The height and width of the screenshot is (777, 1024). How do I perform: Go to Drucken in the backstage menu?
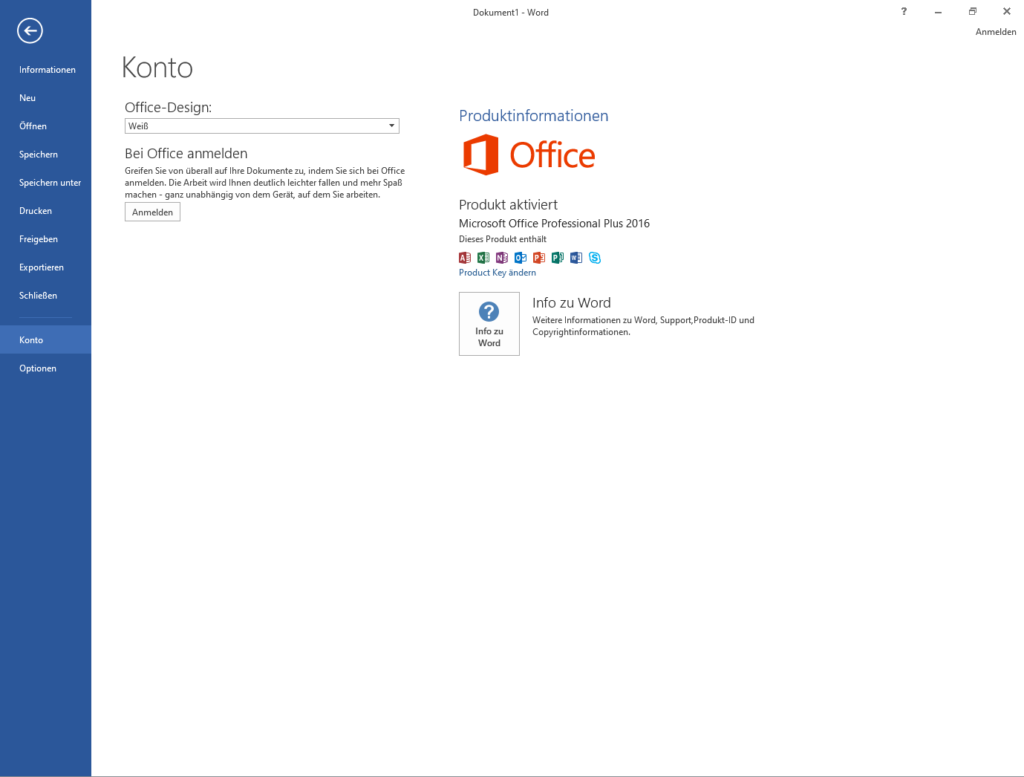click(35, 211)
